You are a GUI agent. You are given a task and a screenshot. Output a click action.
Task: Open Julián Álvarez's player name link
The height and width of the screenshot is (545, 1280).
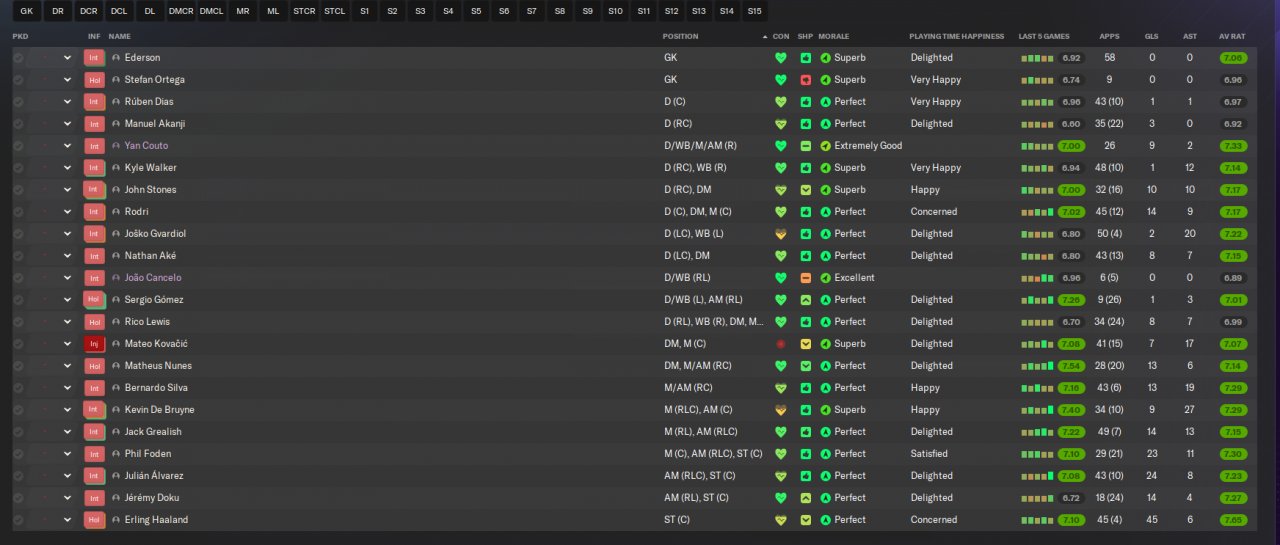point(154,476)
